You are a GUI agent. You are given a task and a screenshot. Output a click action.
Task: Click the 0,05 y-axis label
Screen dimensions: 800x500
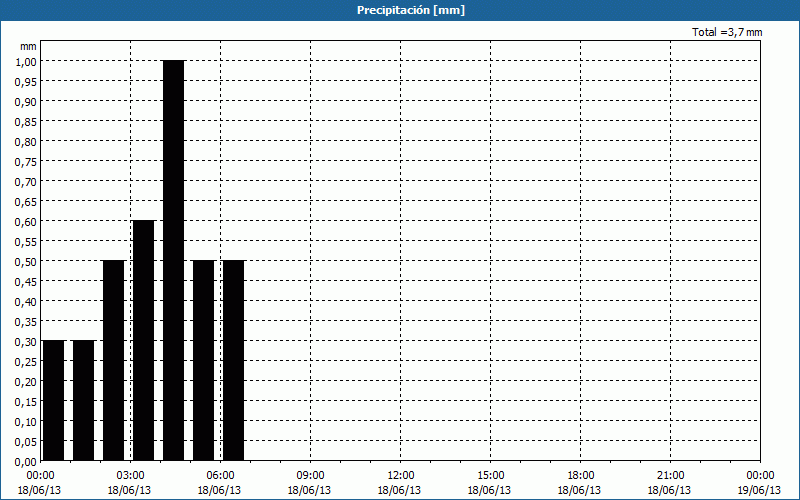pos(26,441)
